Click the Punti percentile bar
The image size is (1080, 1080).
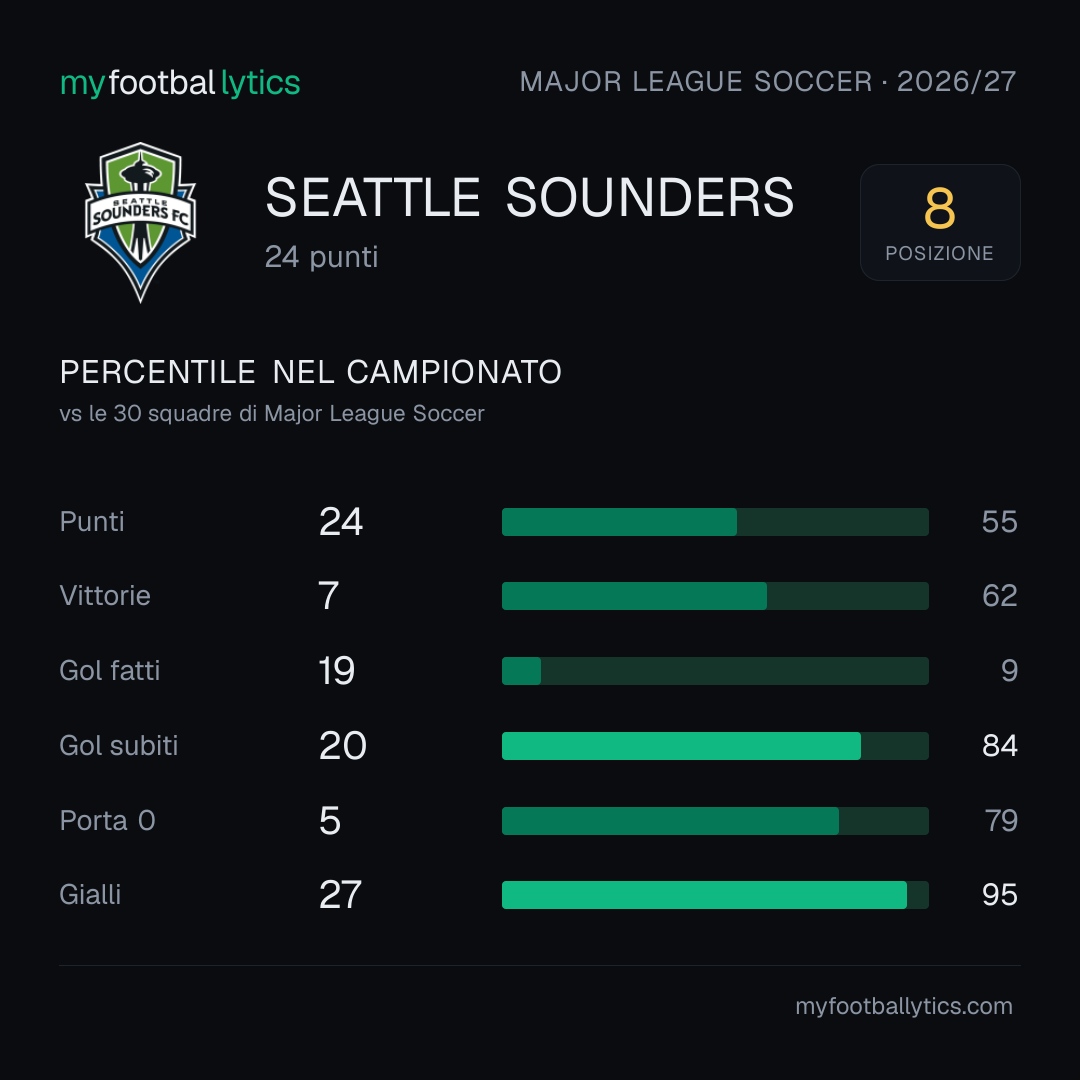coord(715,522)
